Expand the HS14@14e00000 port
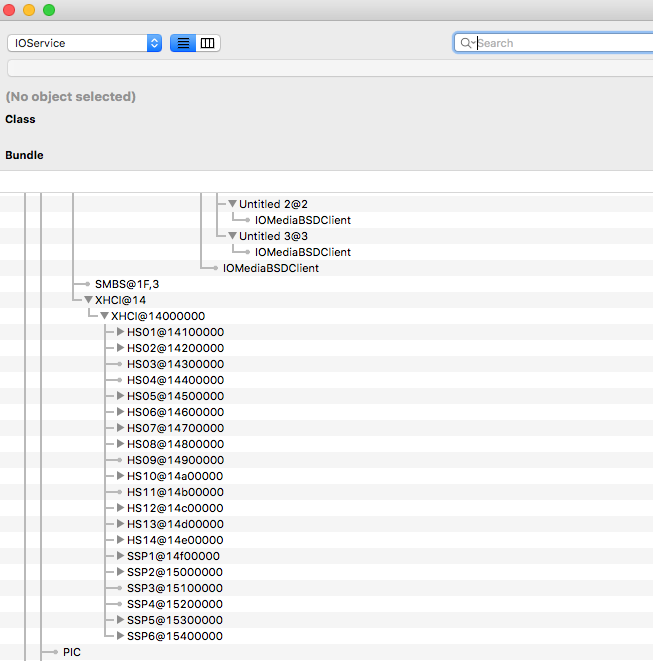Screen dimensions: 653x661 point(120,540)
